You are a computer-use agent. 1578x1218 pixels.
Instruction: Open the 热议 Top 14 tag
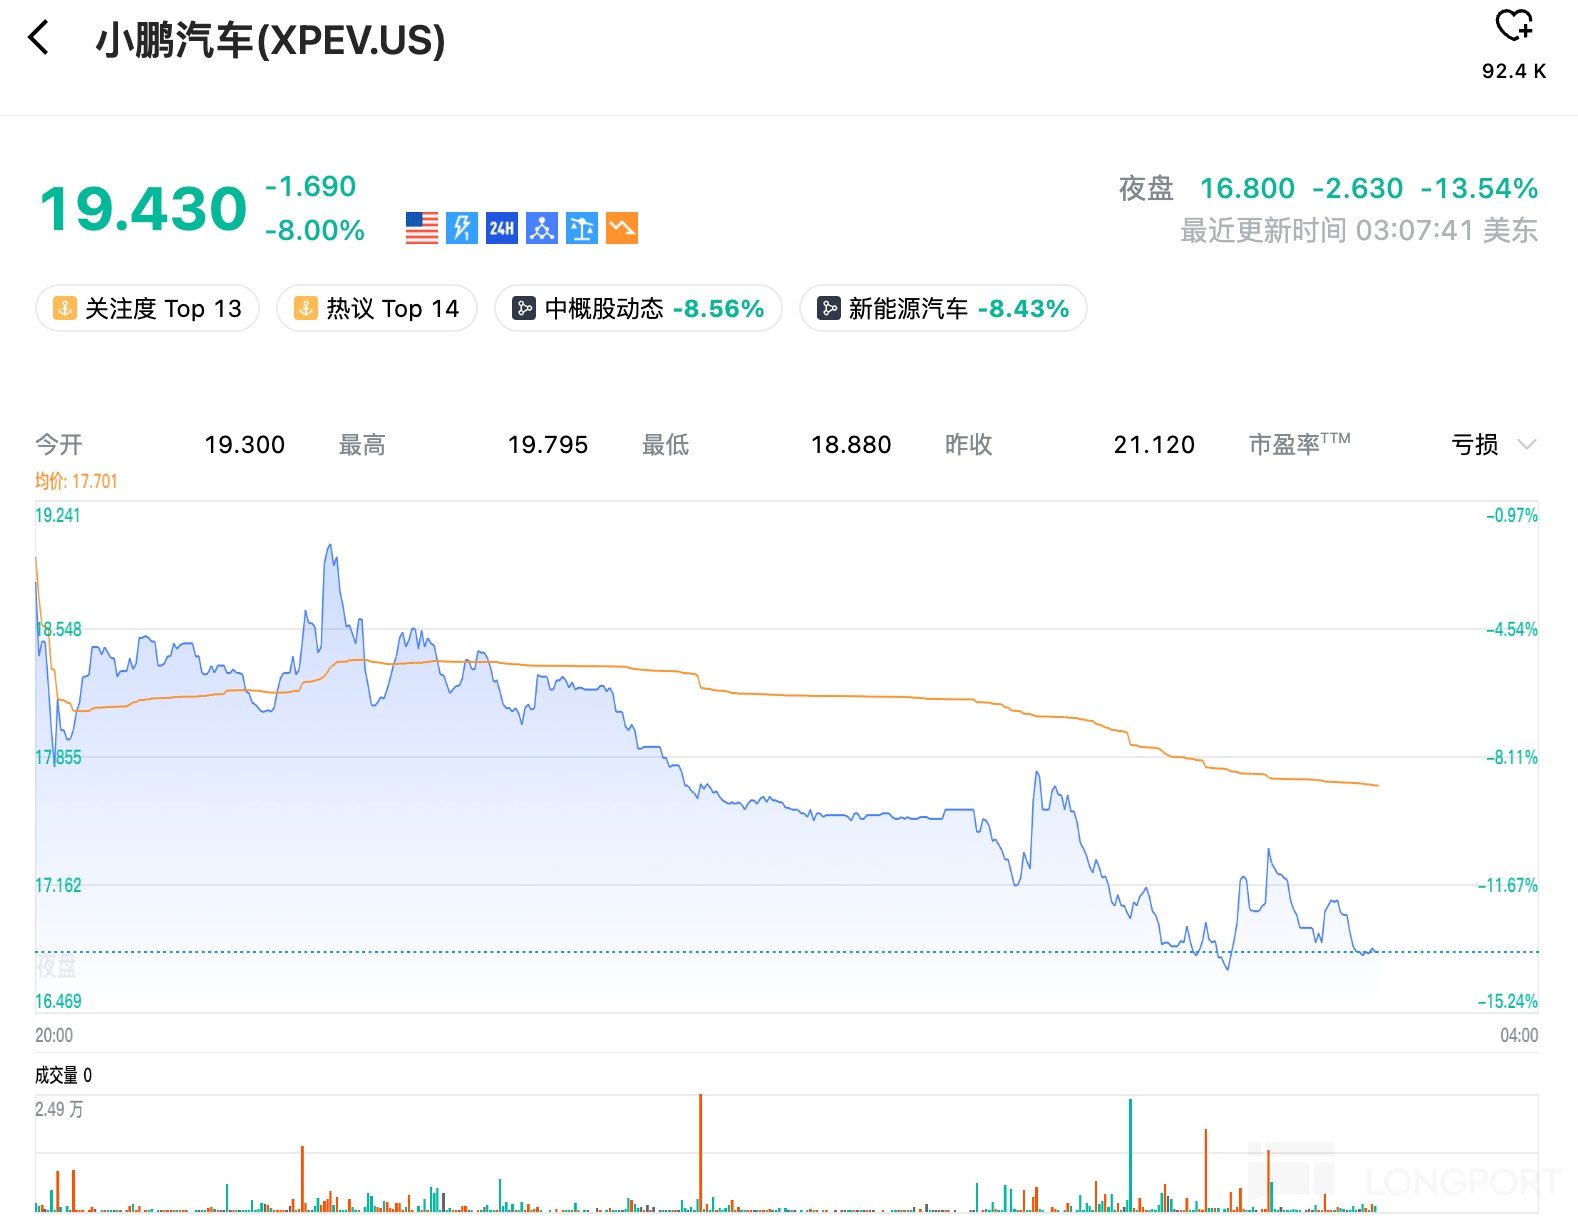pos(377,308)
